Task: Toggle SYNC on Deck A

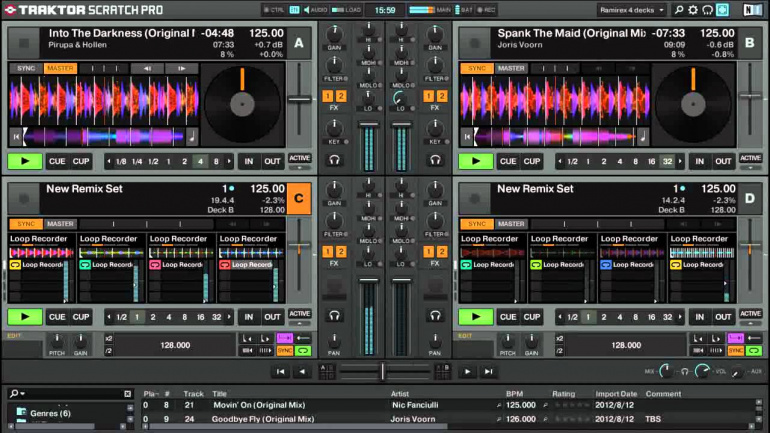Action: (25, 69)
